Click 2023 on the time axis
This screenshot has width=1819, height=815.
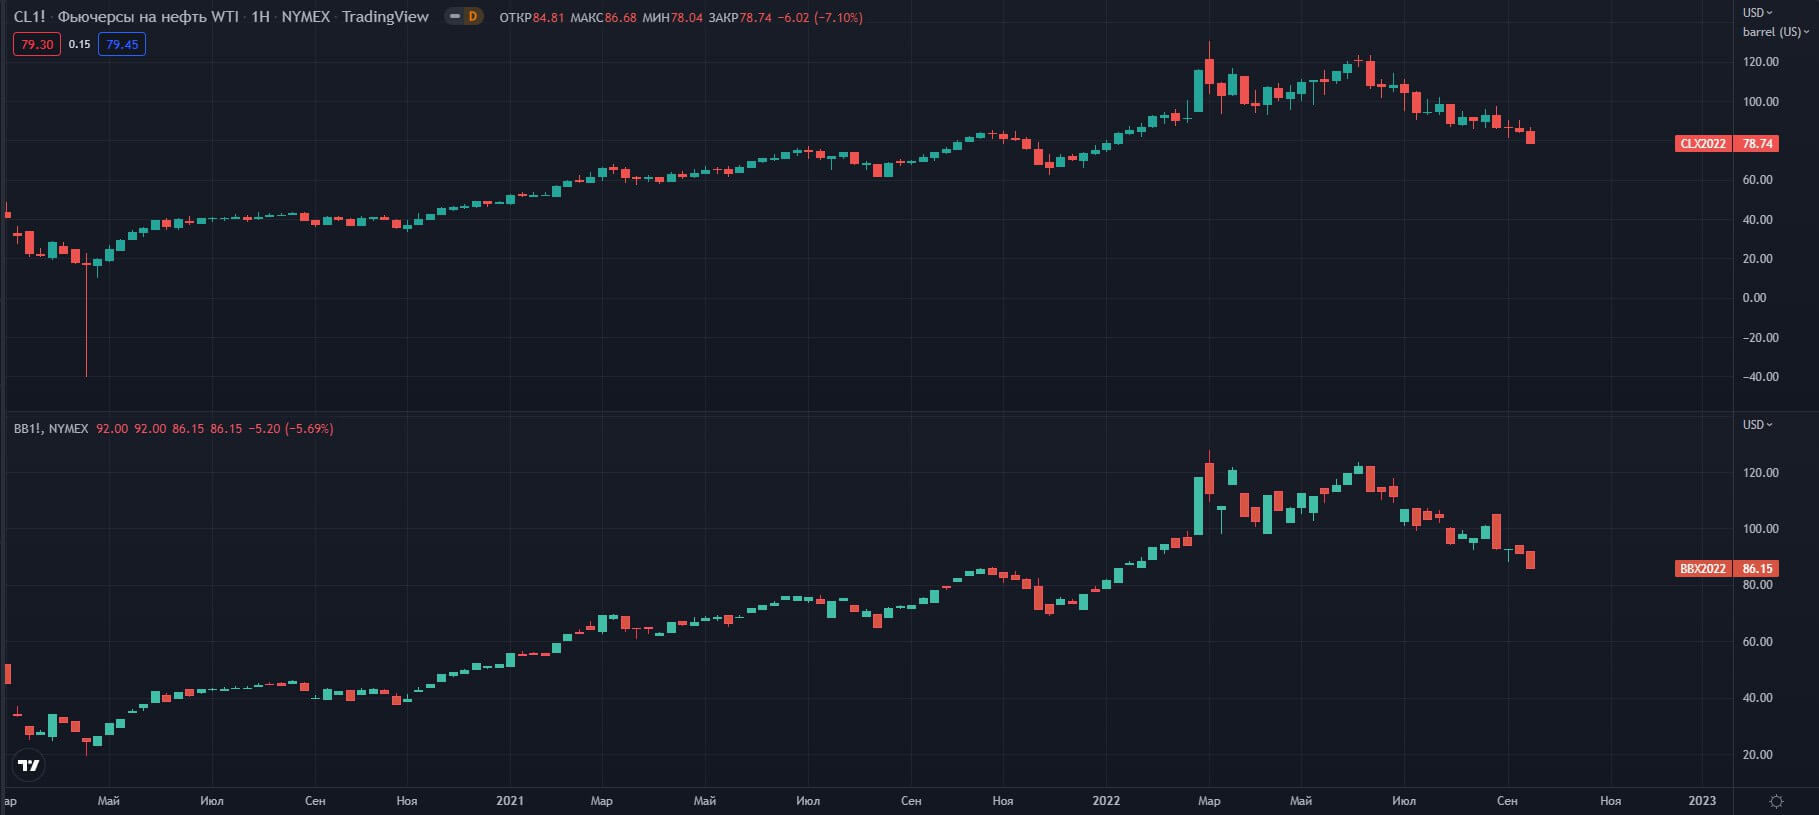point(1702,801)
